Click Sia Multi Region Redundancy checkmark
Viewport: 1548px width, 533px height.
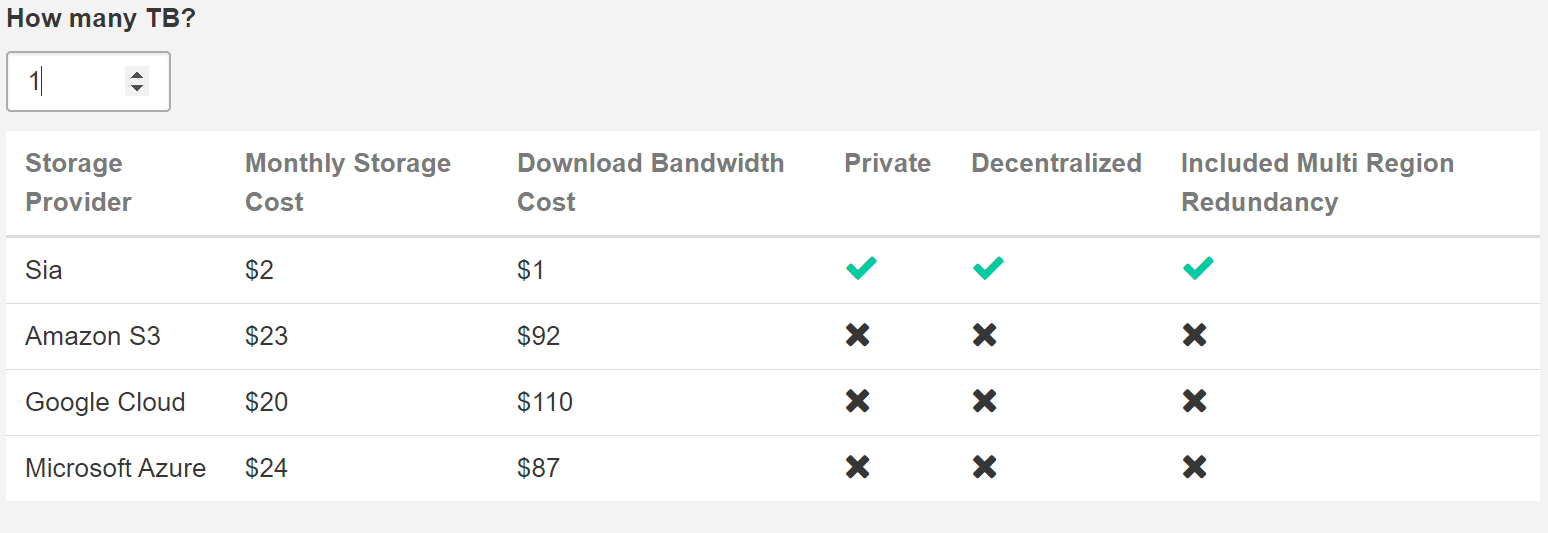click(1198, 268)
